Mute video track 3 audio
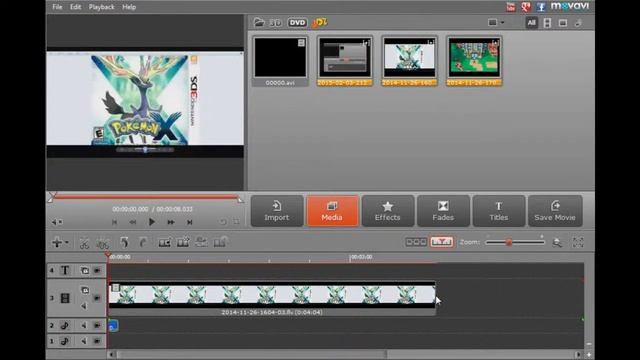The image size is (640, 360). click(x=84, y=306)
